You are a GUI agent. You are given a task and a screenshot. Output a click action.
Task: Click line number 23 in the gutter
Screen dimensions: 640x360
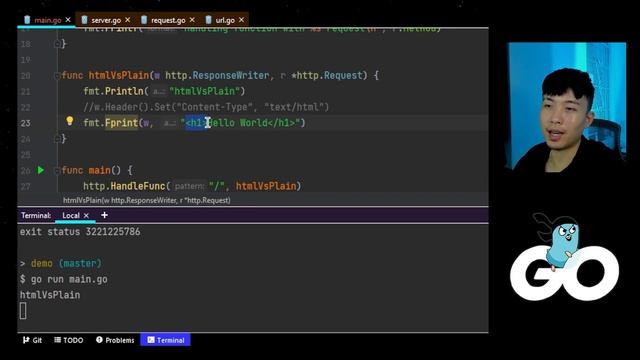click(25, 123)
